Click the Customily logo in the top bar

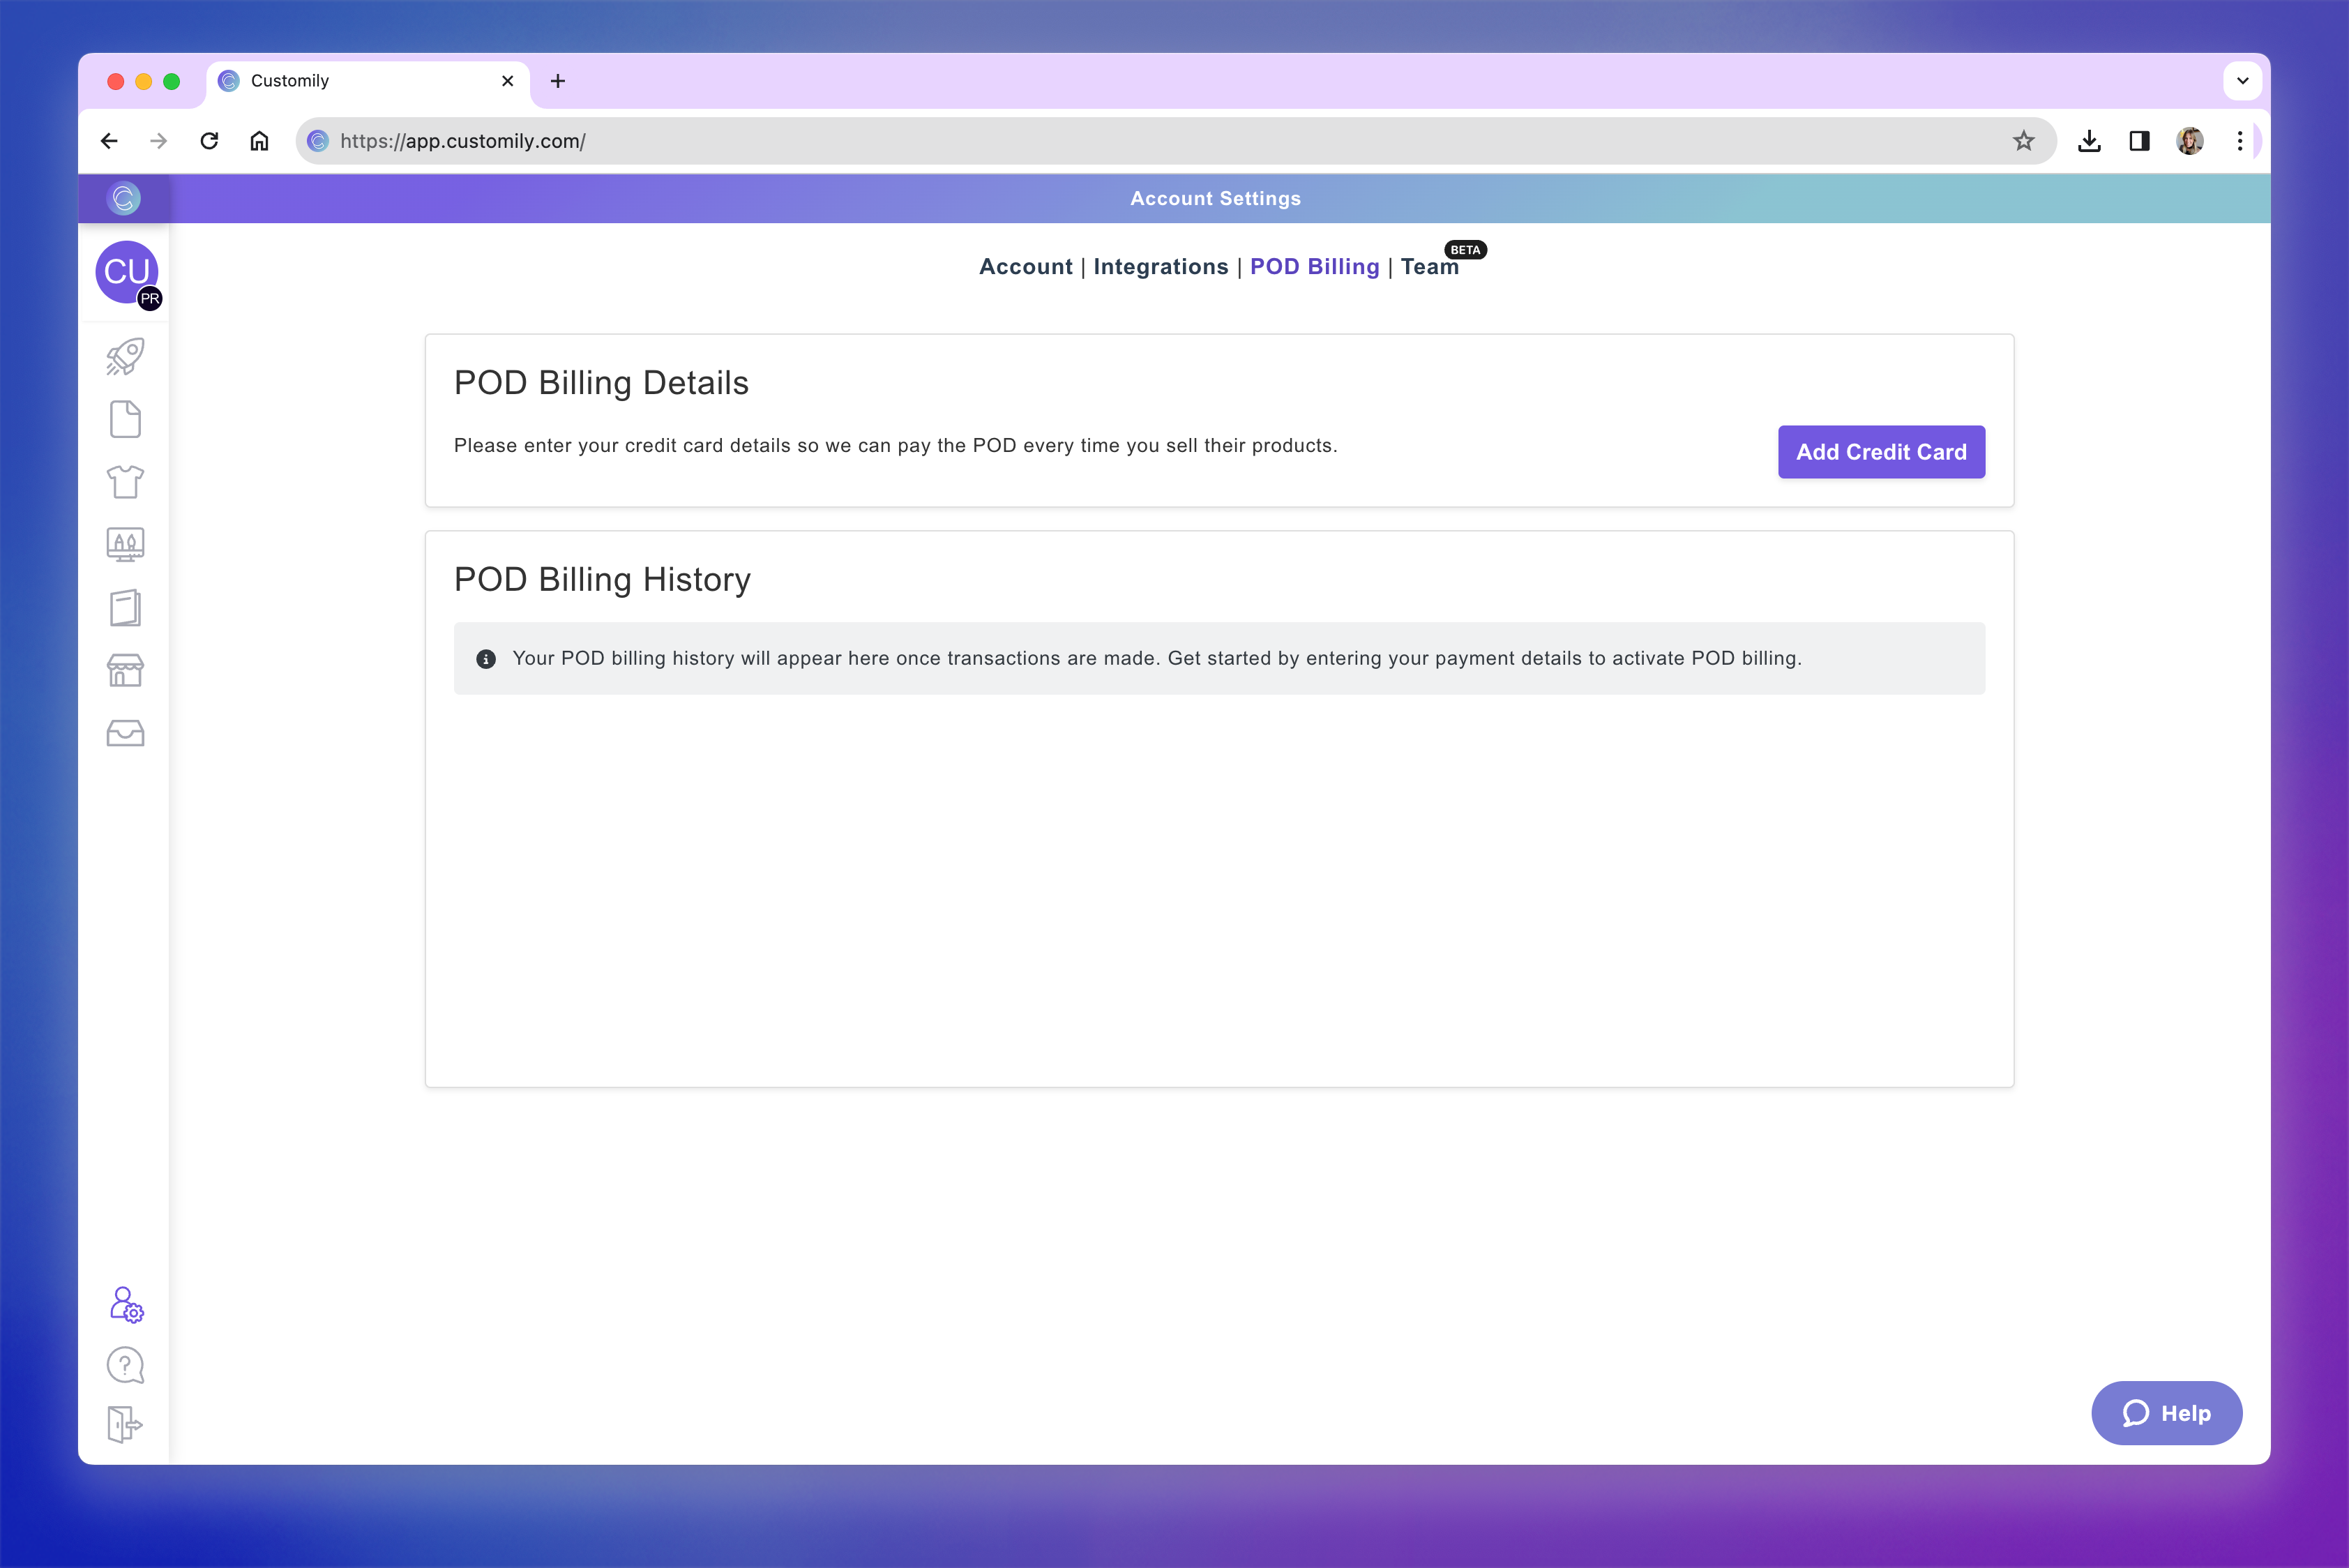point(124,198)
